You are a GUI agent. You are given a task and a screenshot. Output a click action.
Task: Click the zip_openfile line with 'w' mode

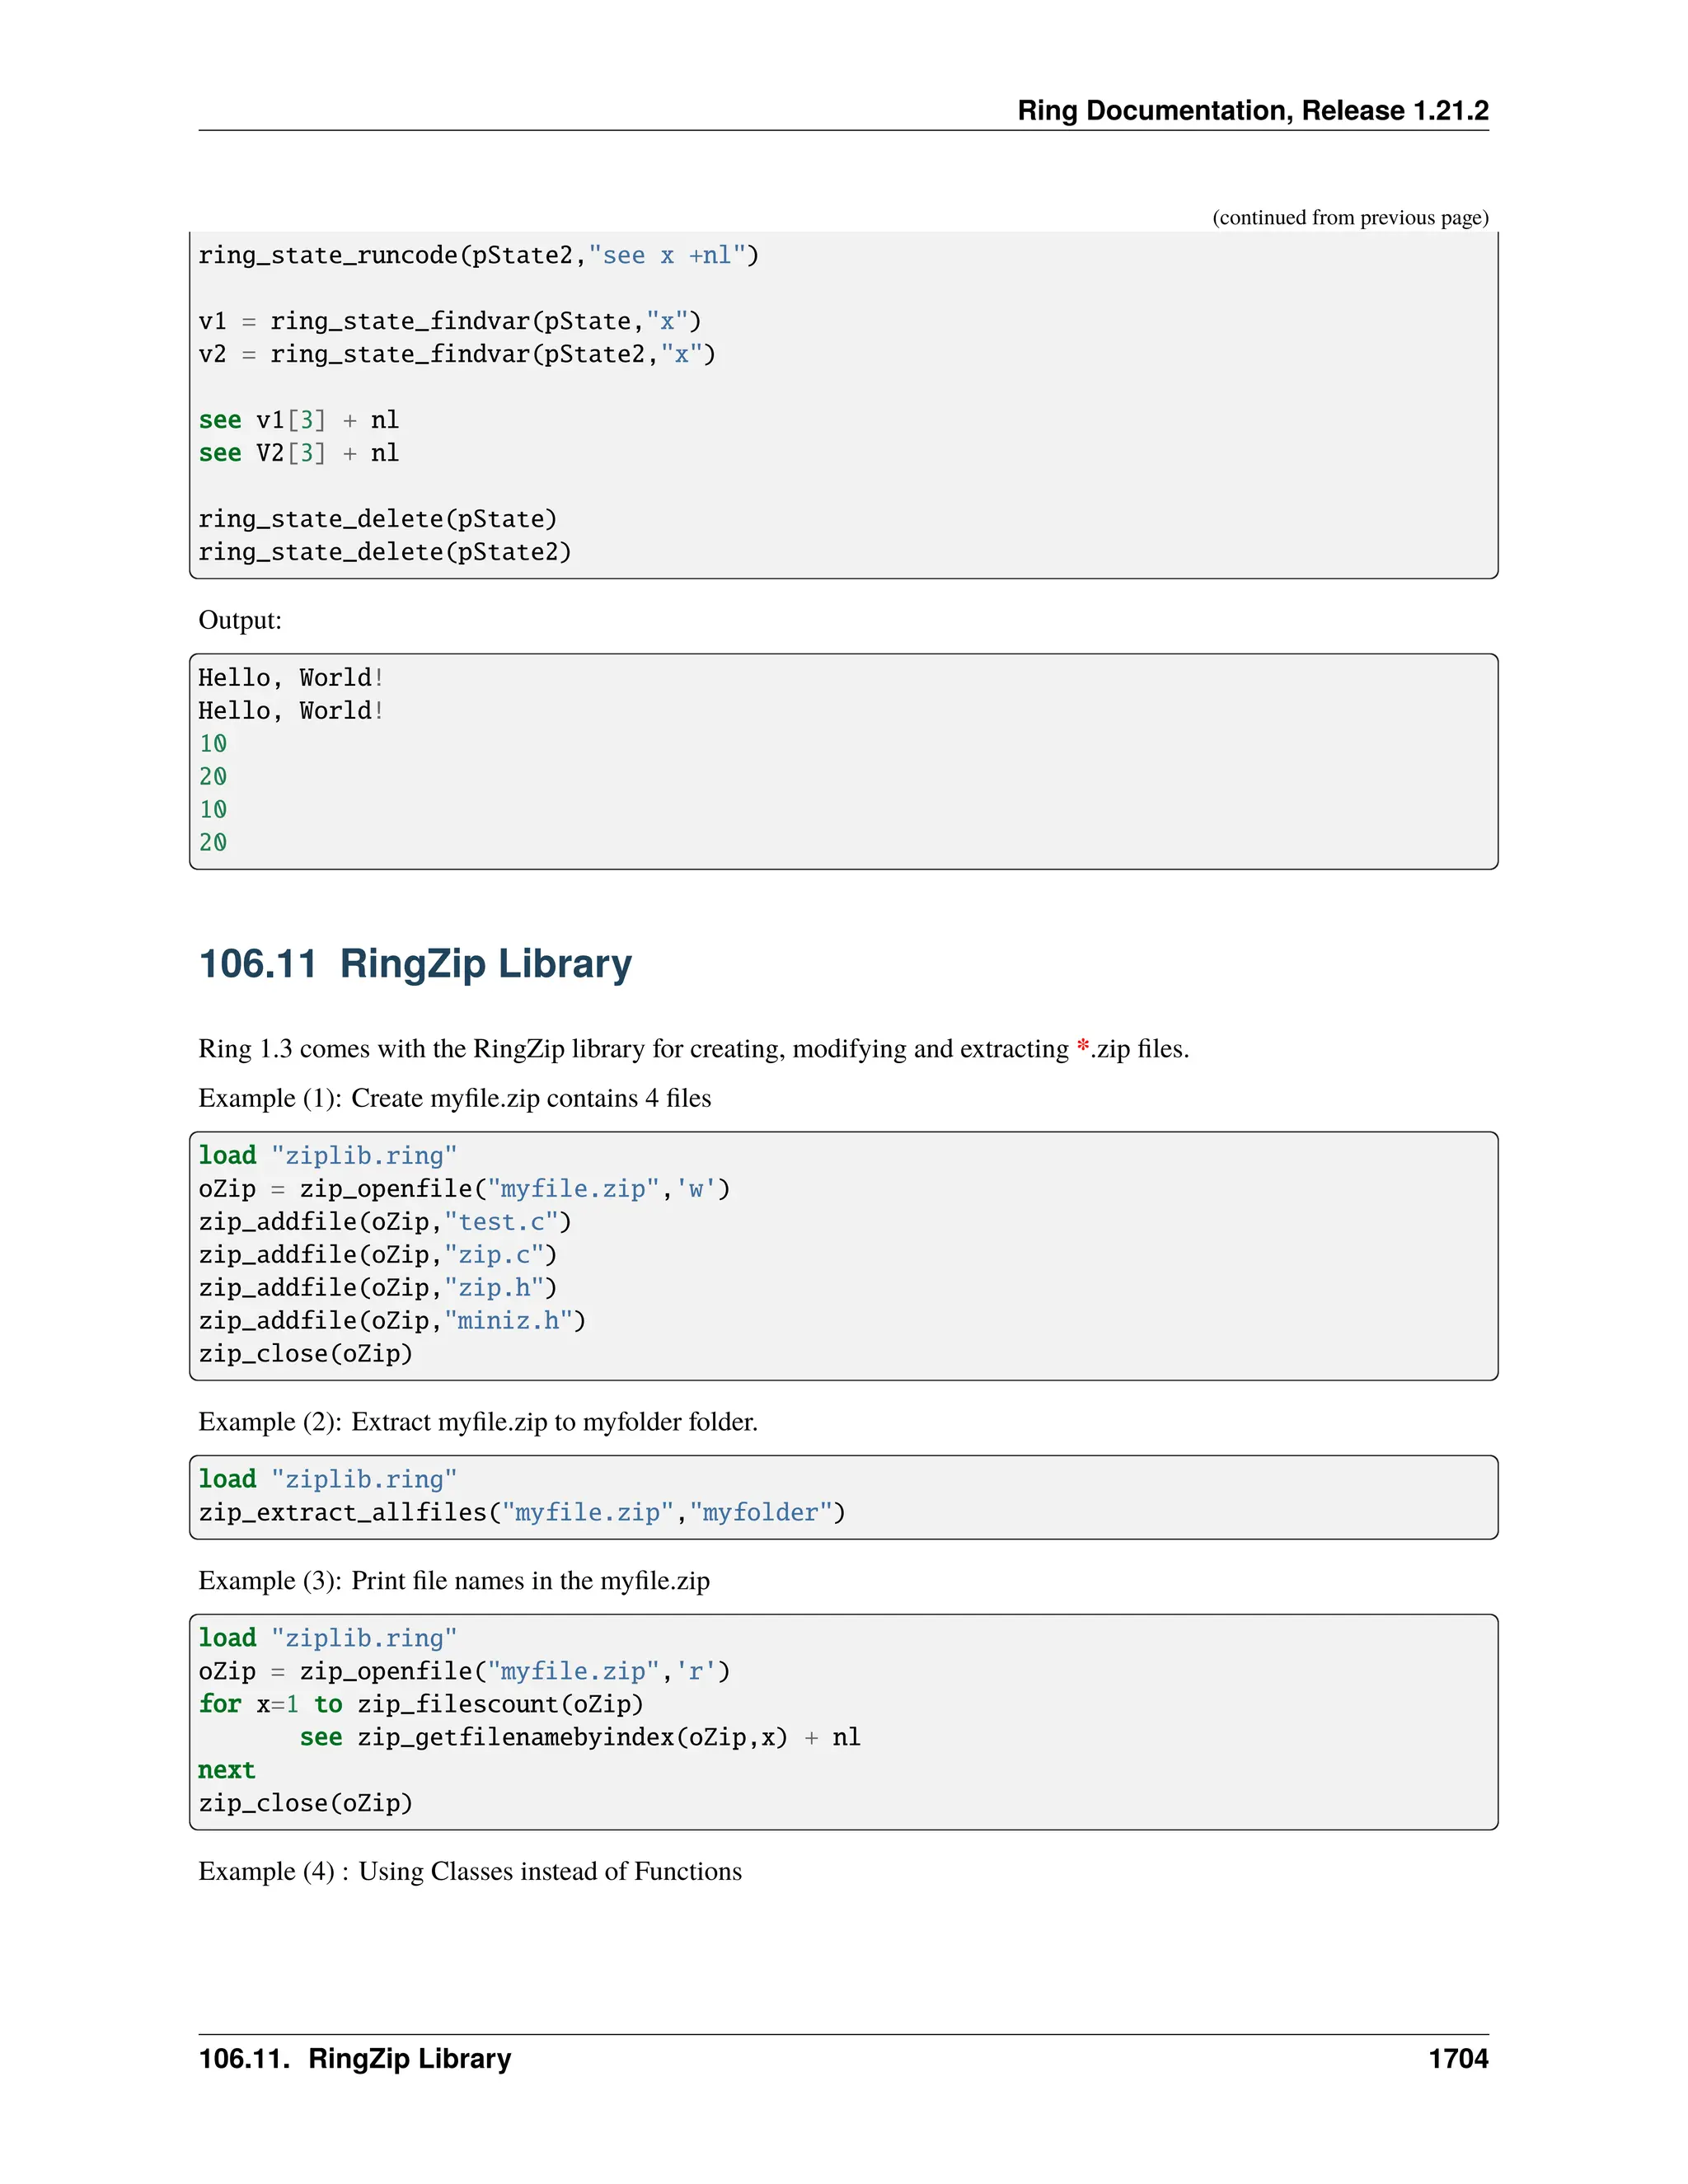click(x=464, y=1189)
